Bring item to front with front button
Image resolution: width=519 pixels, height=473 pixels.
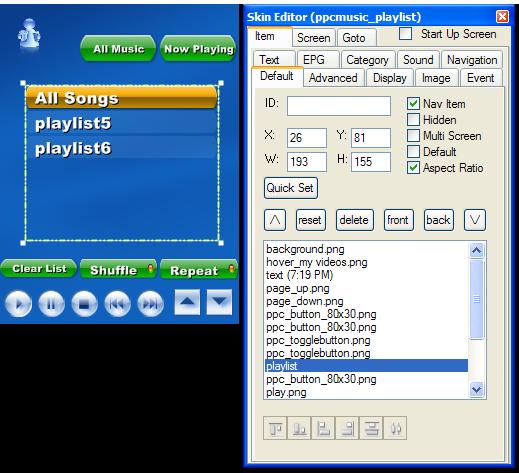(399, 220)
